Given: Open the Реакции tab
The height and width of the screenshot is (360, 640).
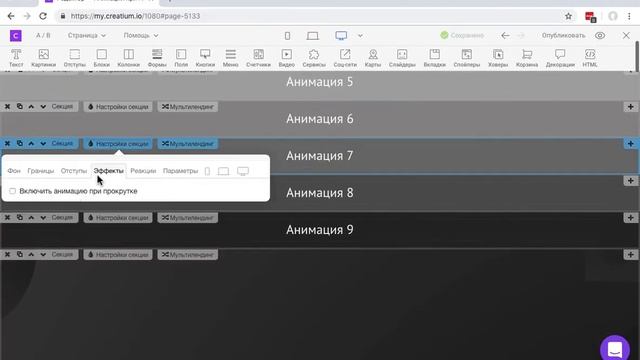Looking at the screenshot, I should [x=143, y=171].
